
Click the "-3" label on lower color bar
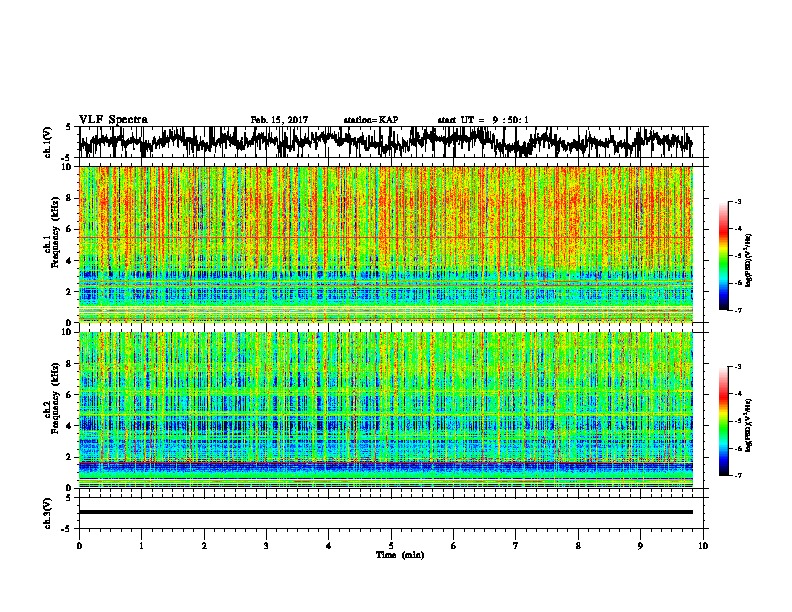click(x=738, y=367)
